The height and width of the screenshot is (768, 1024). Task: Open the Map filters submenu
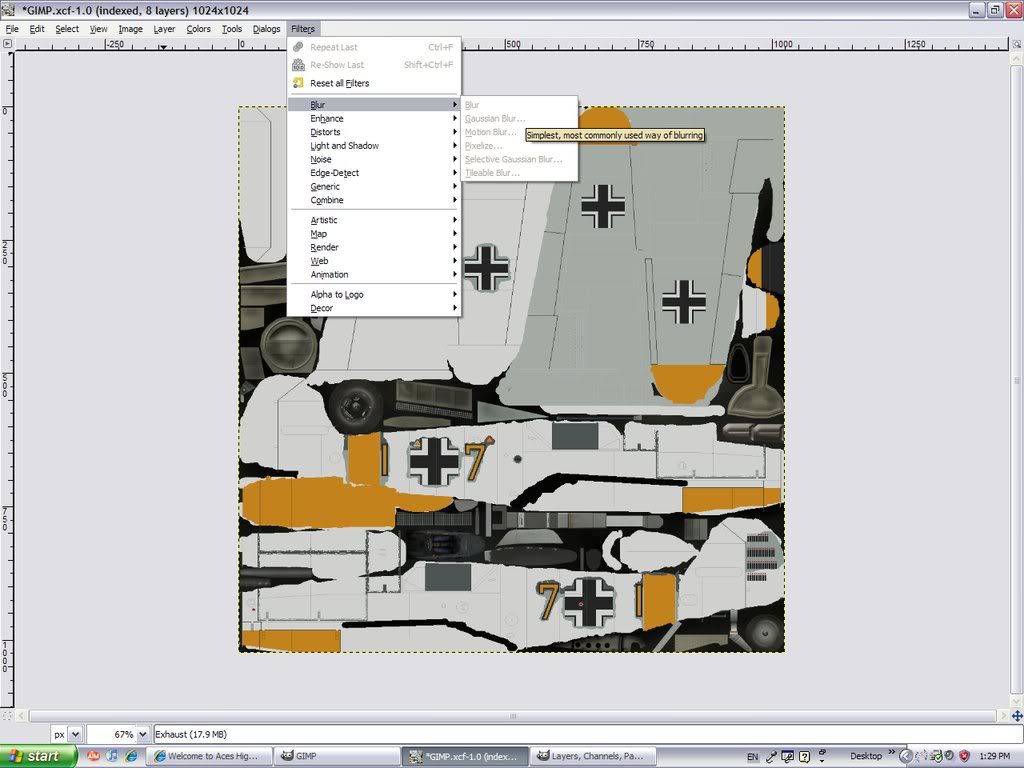pos(374,234)
